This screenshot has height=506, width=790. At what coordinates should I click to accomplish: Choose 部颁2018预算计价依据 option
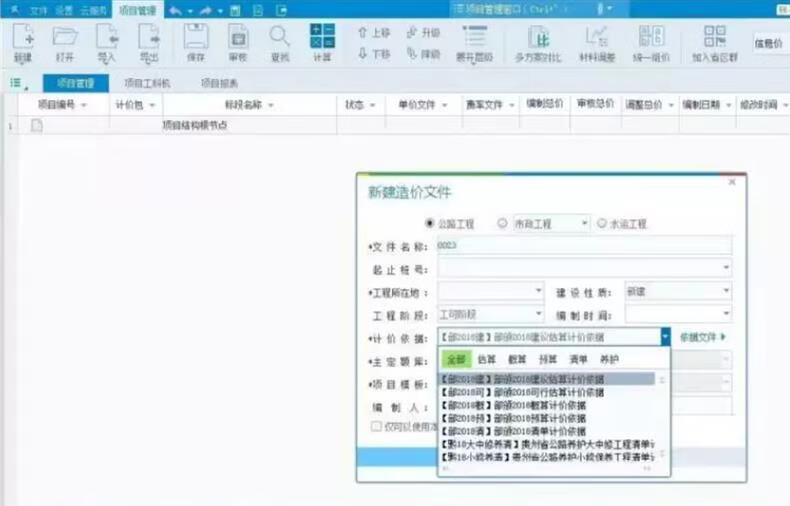coord(548,418)
